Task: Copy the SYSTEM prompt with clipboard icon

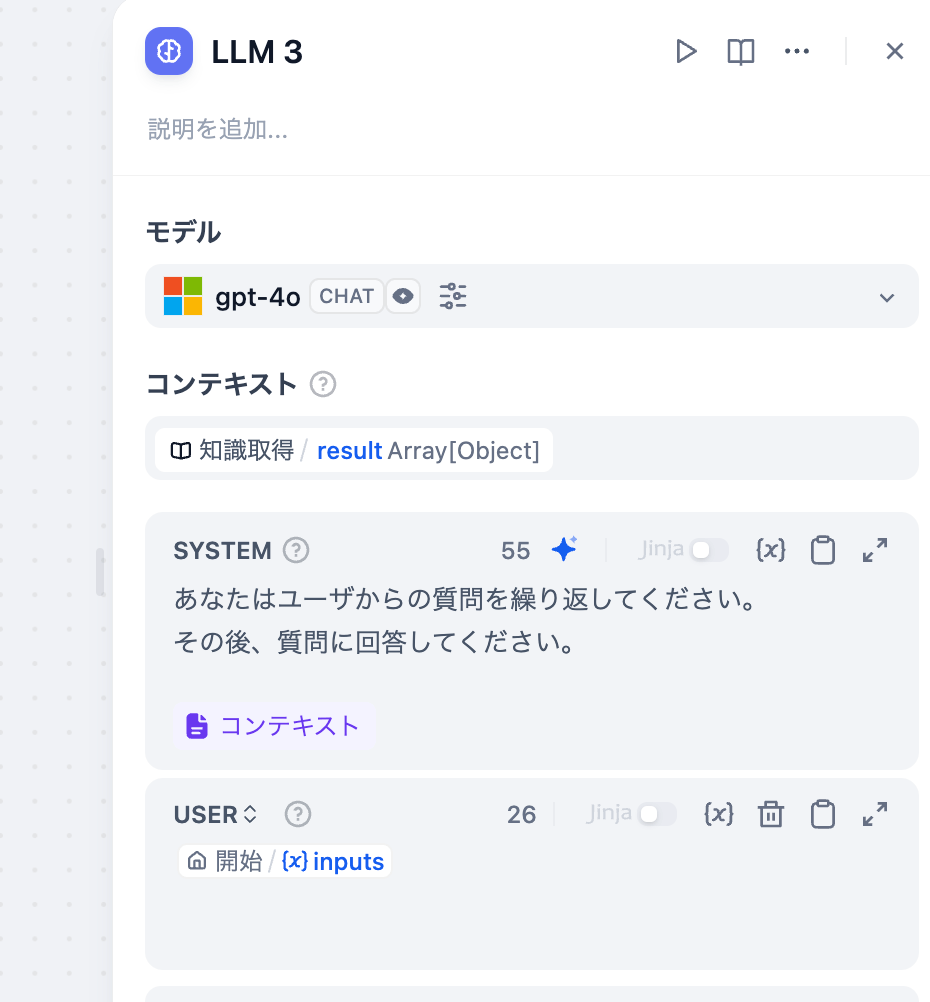Action: [x=823, y=550]
